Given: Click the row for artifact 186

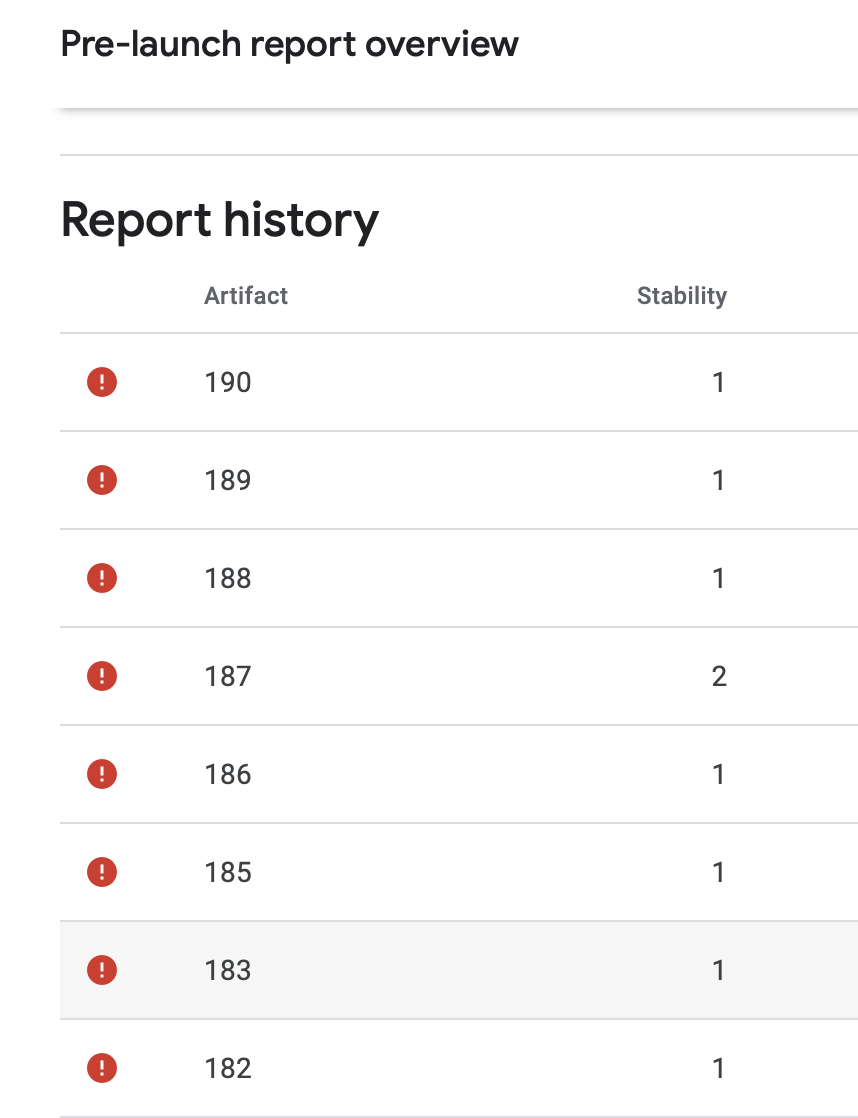Looking at the screenshot, I should click(x=400, y=774).
